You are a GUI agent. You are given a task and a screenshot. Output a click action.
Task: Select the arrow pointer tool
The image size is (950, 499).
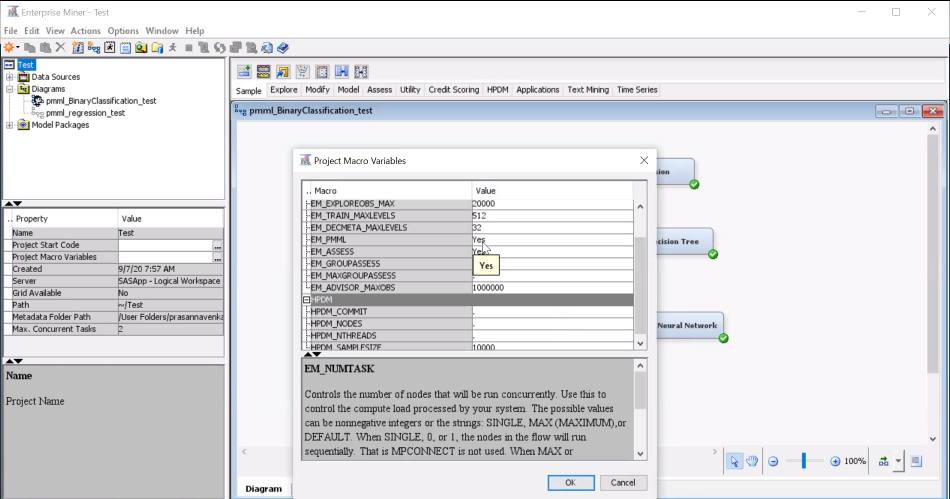click(x=734, y=461)
